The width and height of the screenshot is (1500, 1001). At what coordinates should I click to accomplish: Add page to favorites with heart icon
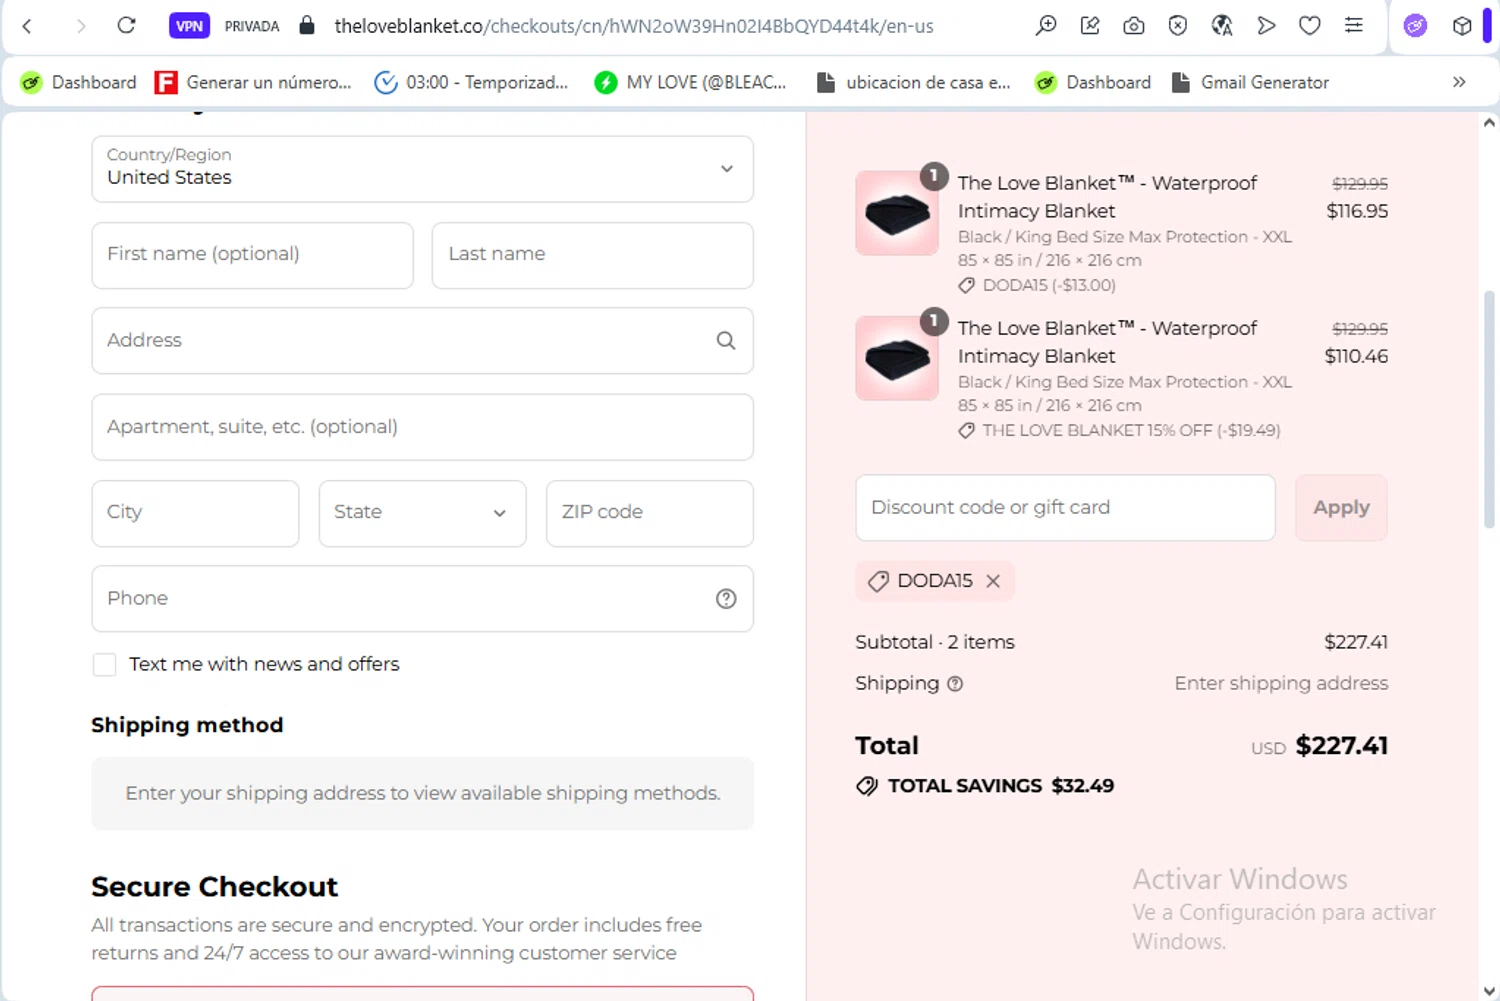pyautogui.click(x=1310, y=26)
